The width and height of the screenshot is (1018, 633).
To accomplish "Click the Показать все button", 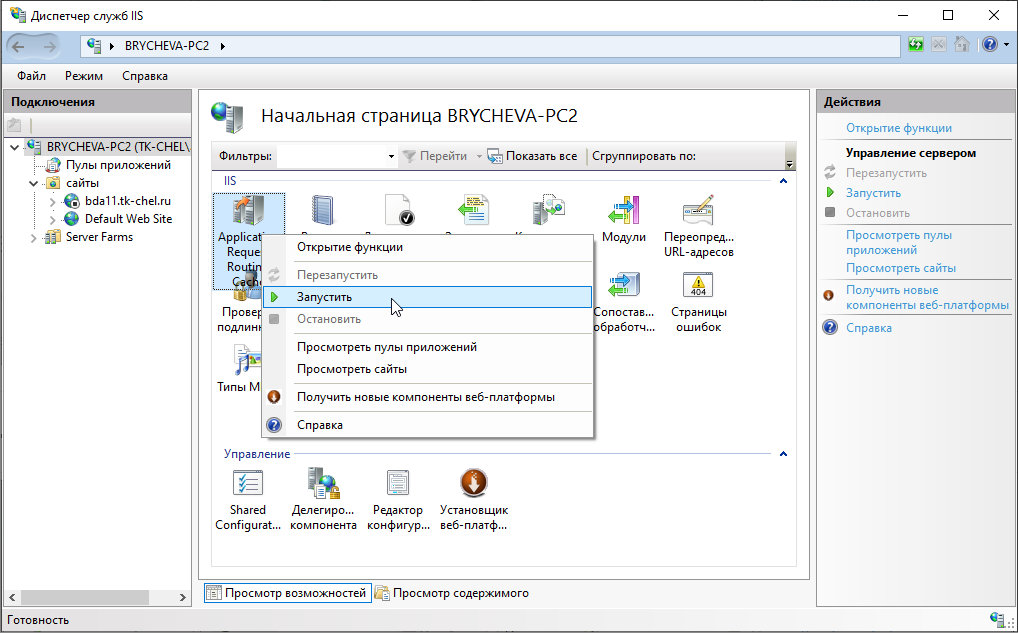I will tap(532, 156).
